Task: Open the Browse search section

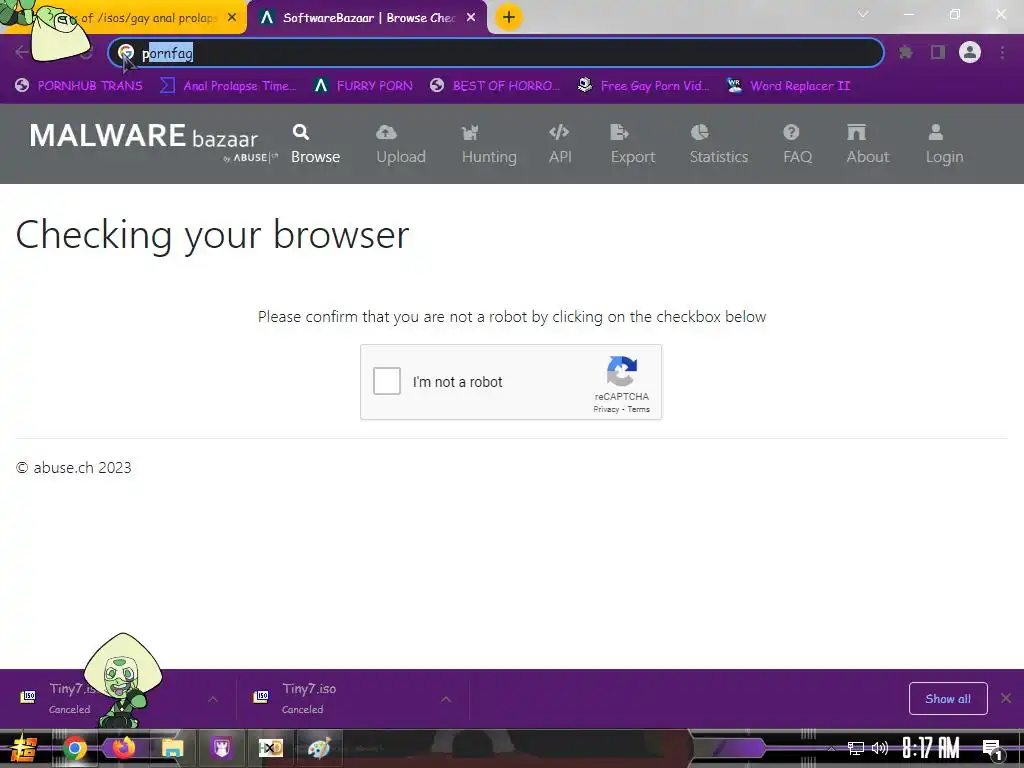Action: pyautogui.click(x=315, y=144)
